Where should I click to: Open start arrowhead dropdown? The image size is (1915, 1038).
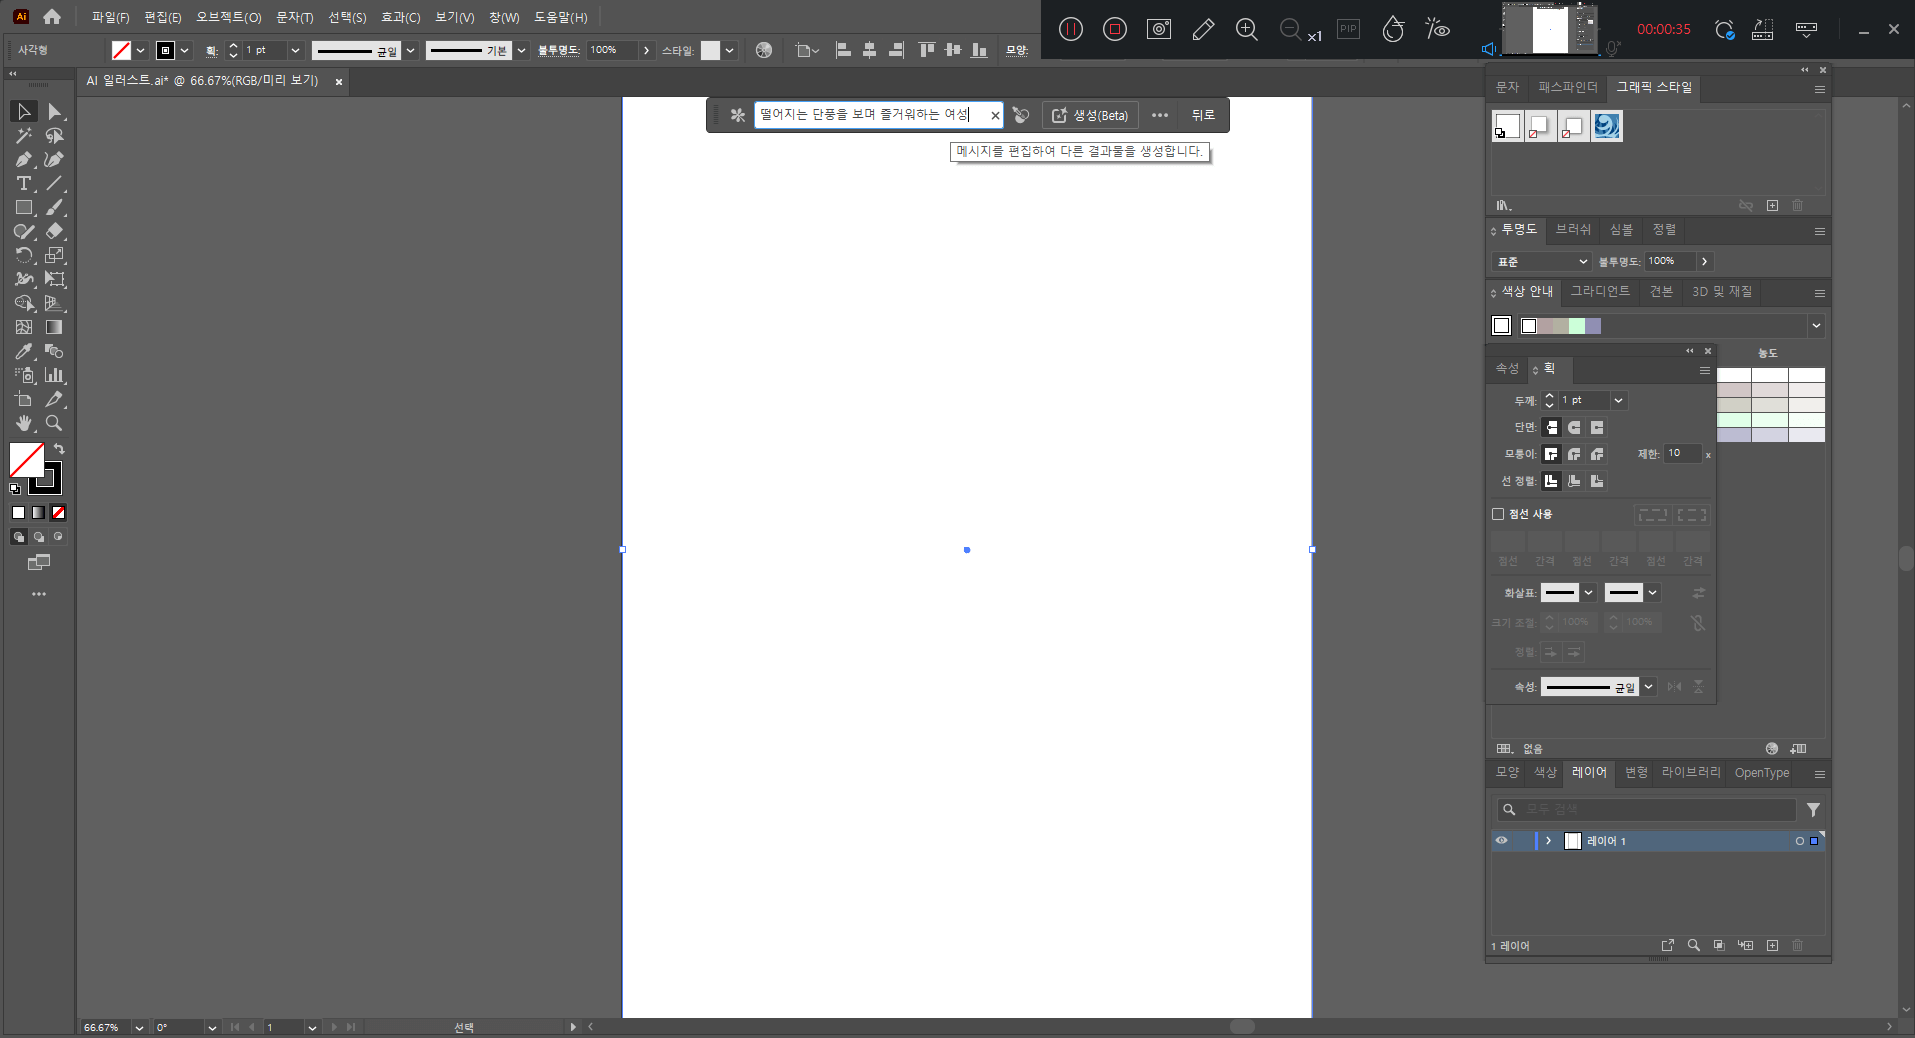[1588, 593]
